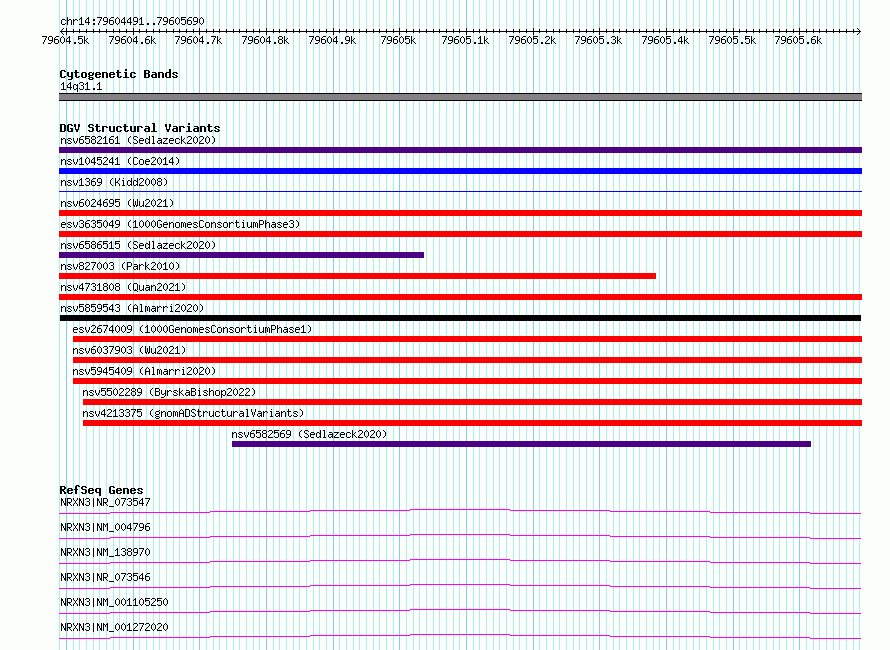Select the NRXN3|NM_138970 transcript label
The image size is (890, 650).
point(105,552)
